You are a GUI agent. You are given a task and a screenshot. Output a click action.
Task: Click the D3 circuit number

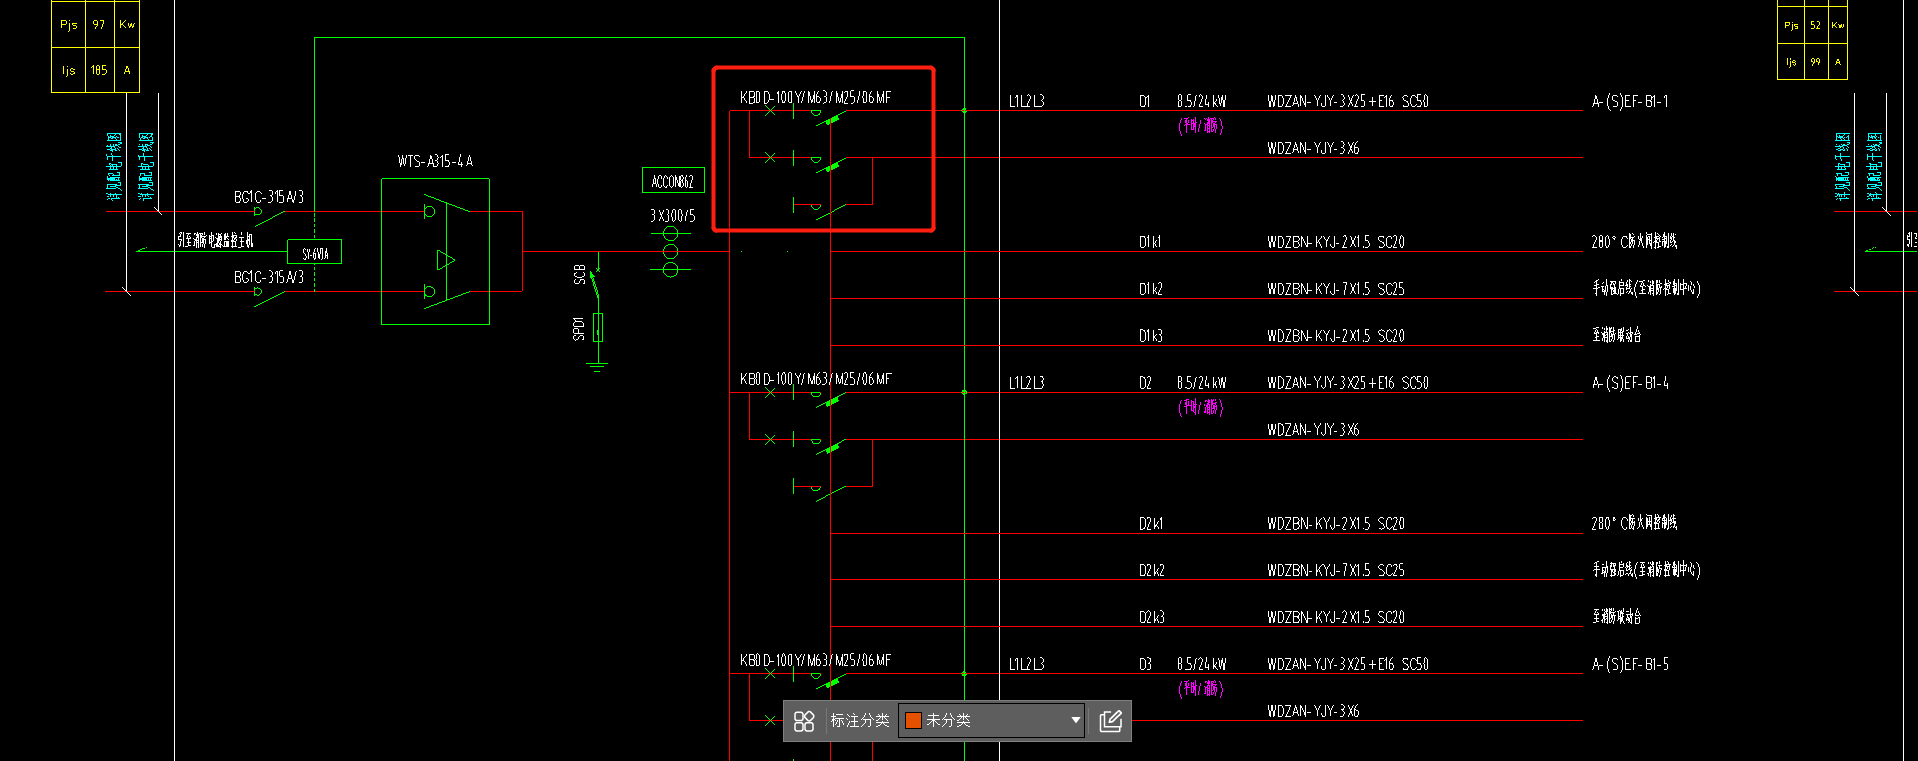point(1145,664)
